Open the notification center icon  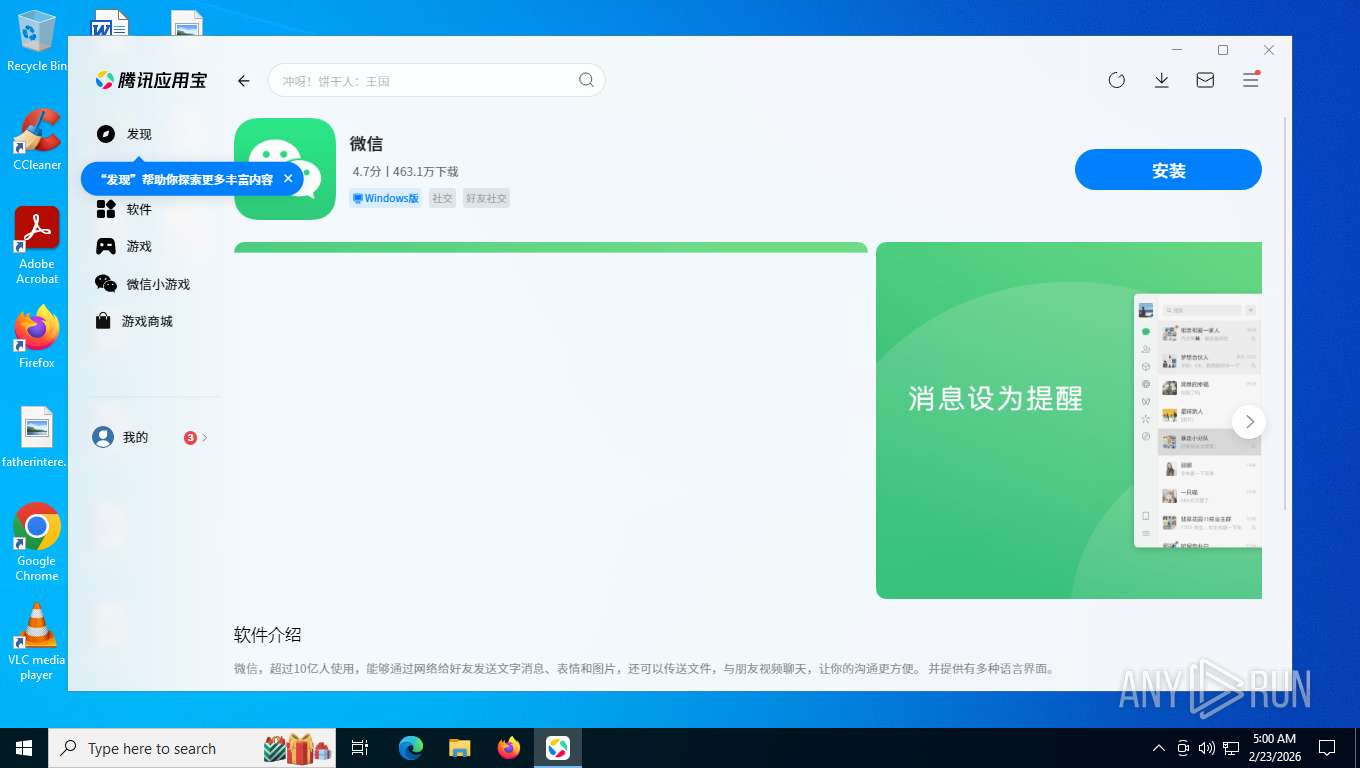[1327, 748]
